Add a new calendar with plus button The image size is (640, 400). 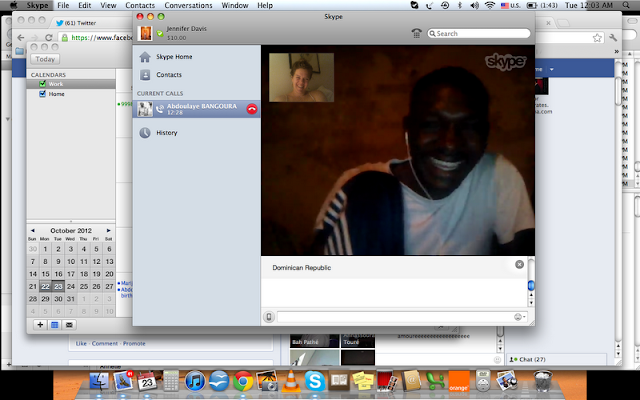[40, 325]
